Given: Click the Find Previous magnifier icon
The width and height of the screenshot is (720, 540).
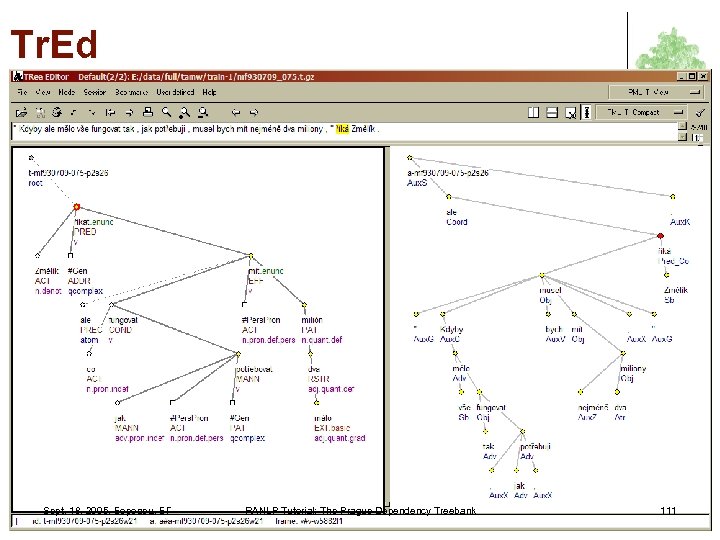Looking at the screenshot, I should coord(203,112).
